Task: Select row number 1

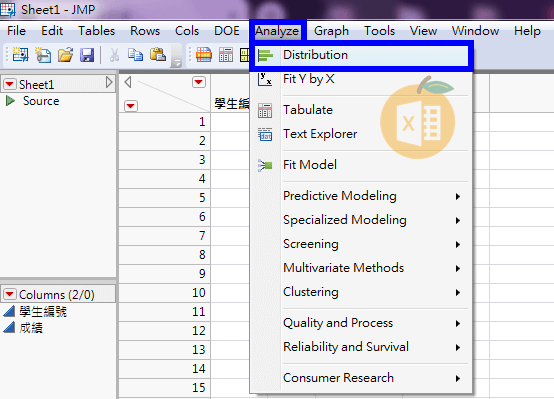Action: 165,122
